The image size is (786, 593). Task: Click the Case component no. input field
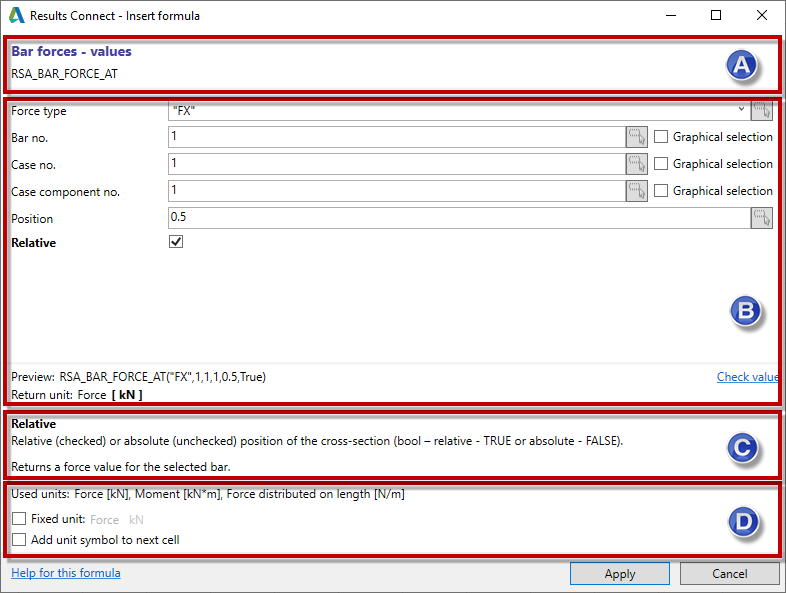tap(397, 191)
